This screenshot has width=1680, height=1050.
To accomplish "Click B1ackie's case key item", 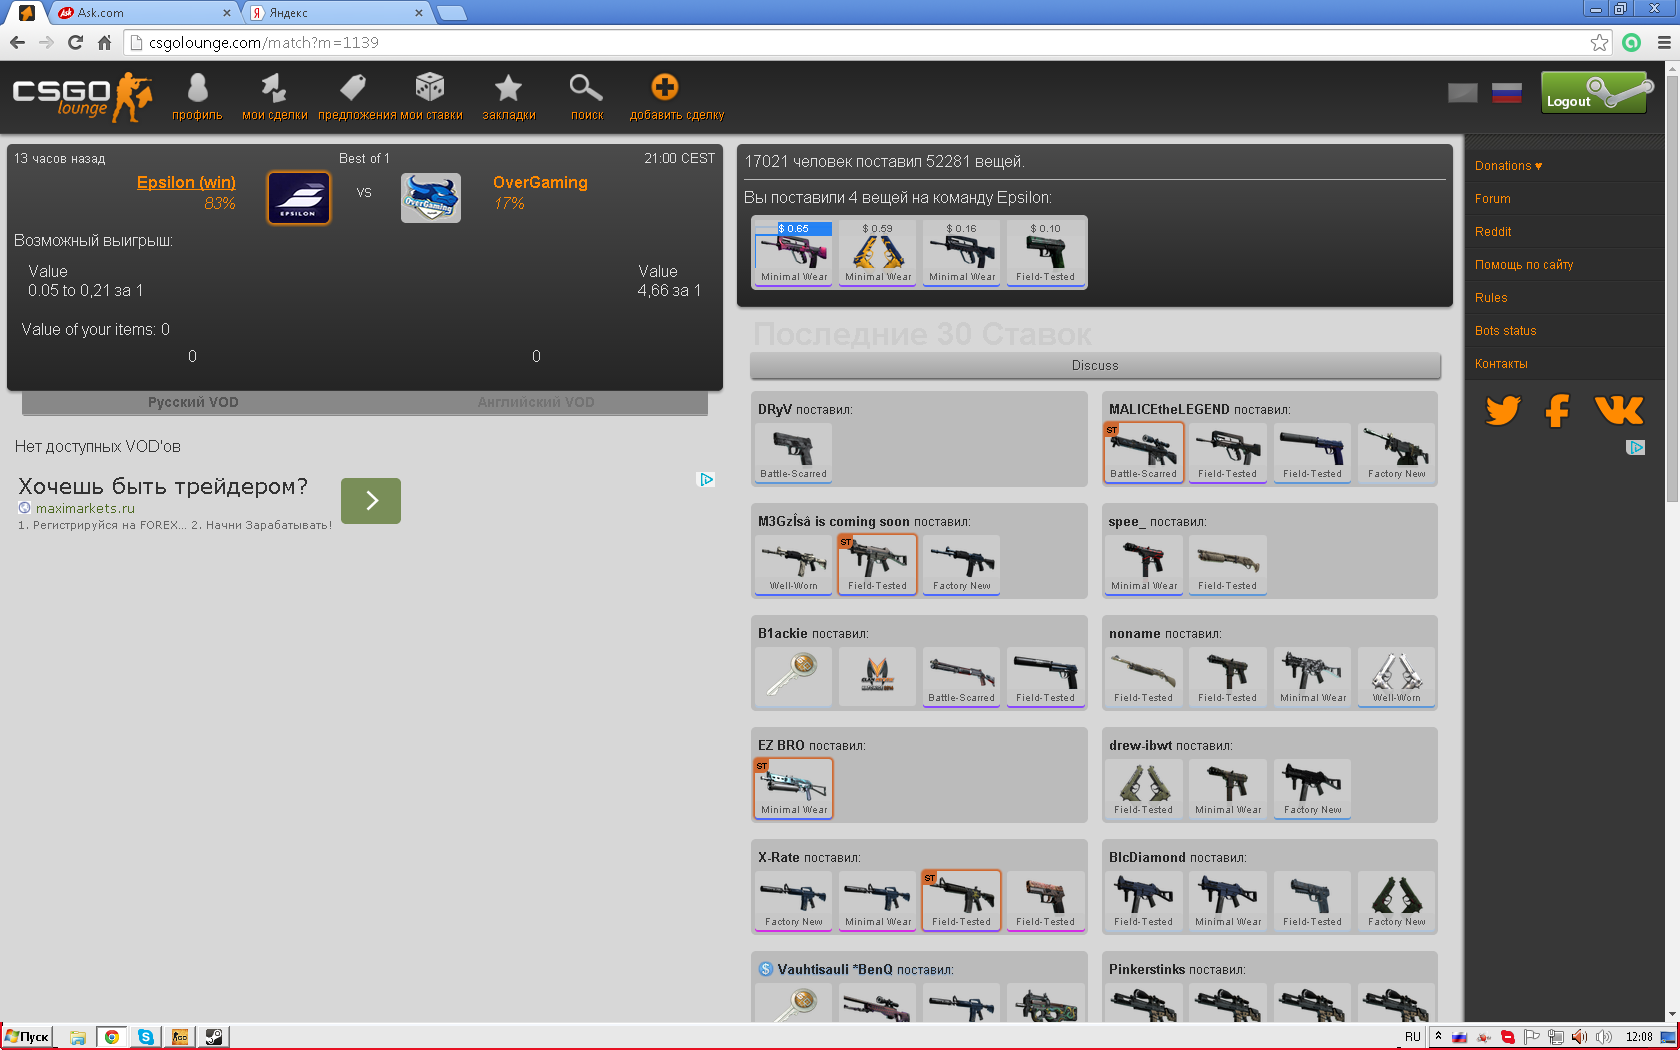I will click(x=793, y=676).
